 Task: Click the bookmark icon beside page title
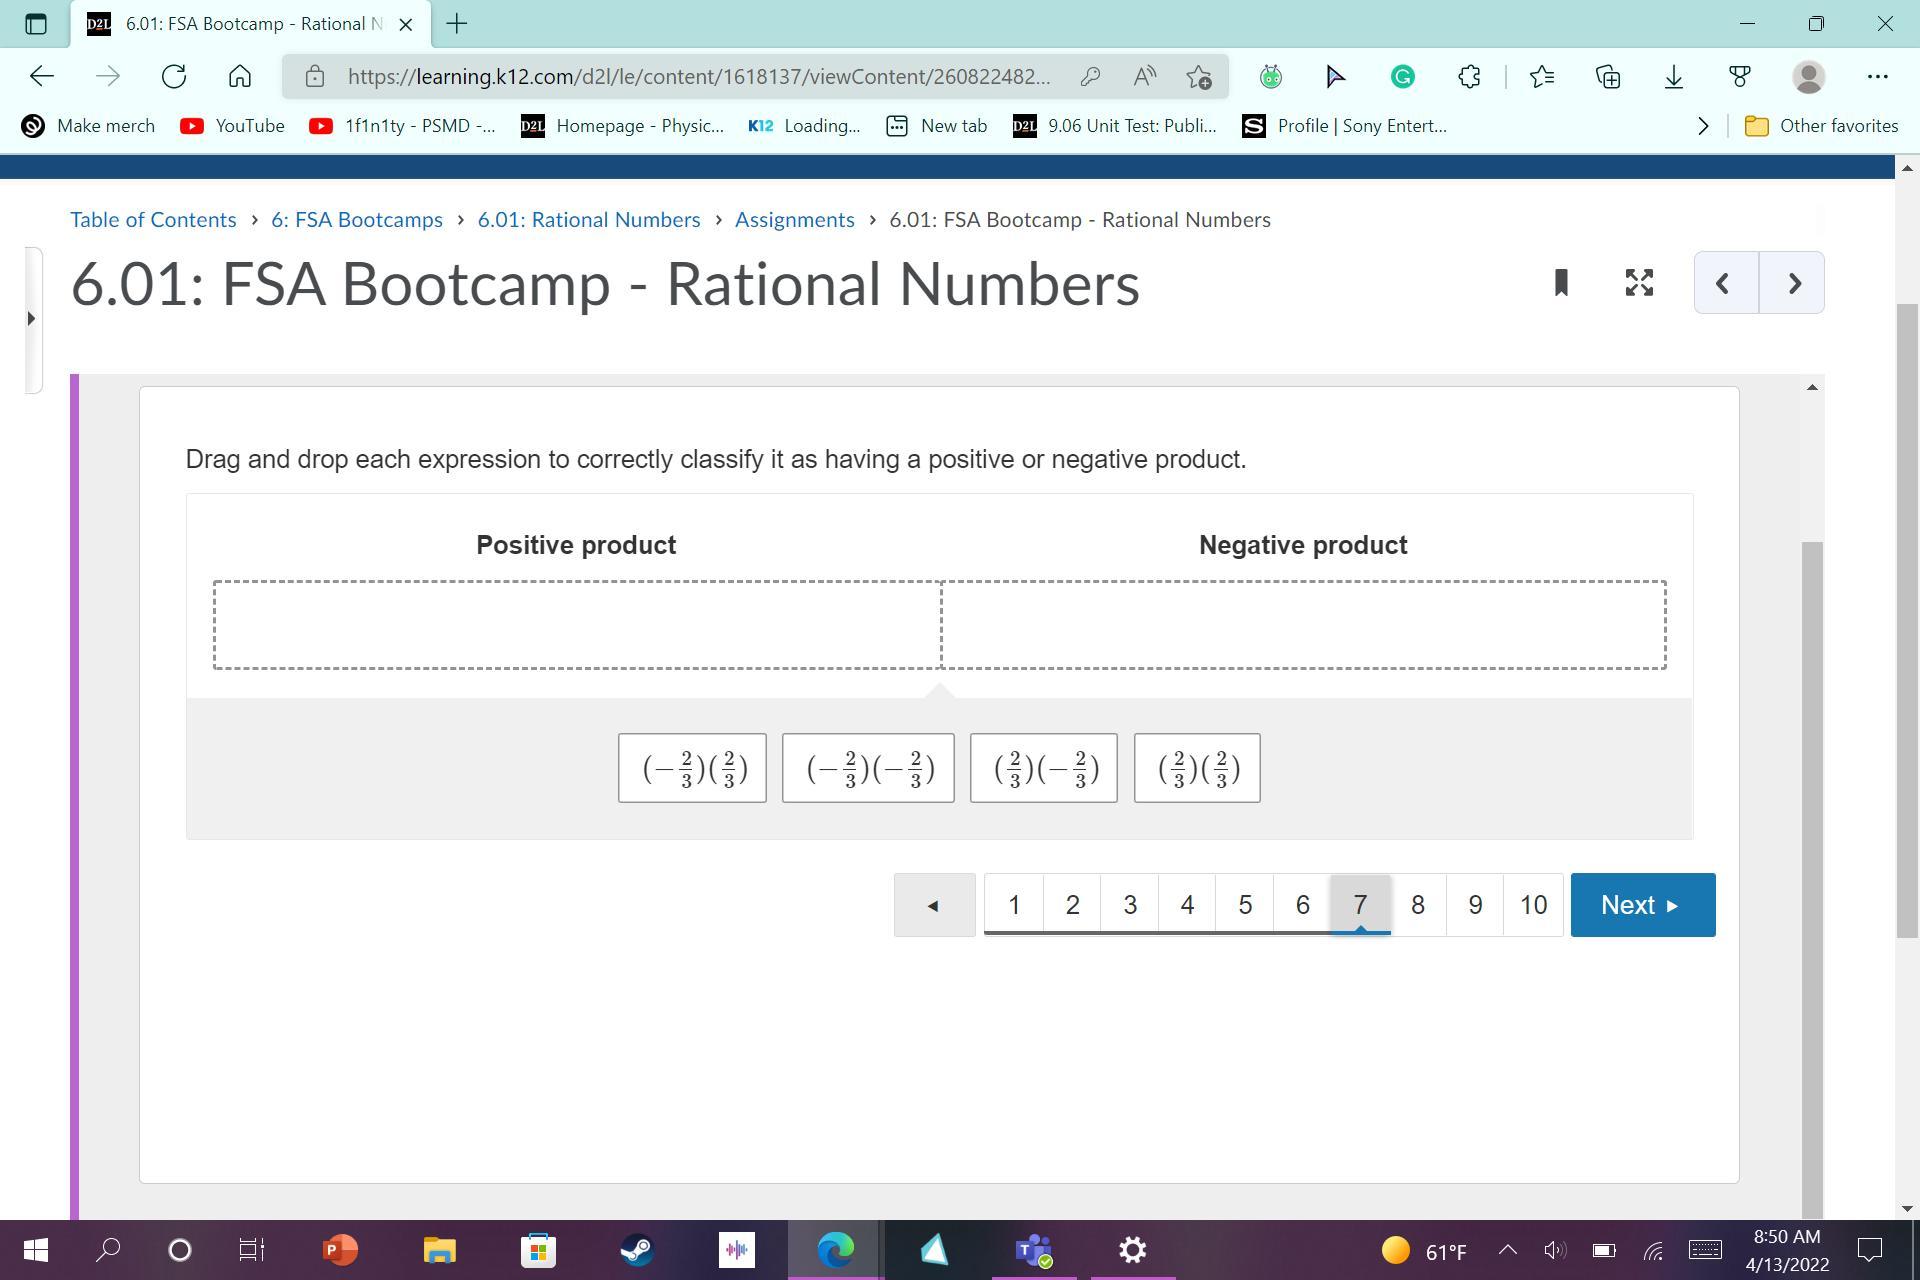point(1561,283)
